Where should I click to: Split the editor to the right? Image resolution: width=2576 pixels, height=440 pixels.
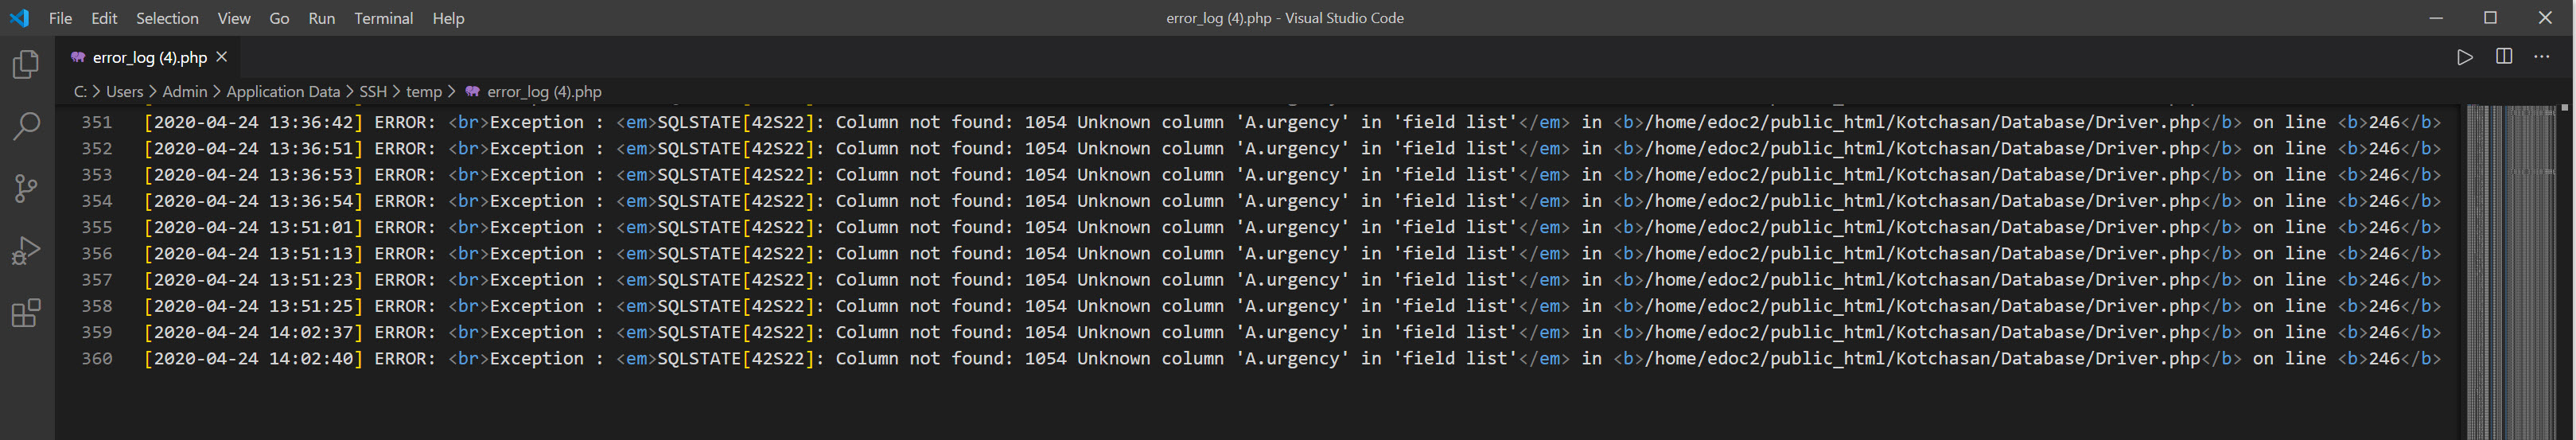coord(2504,57)
